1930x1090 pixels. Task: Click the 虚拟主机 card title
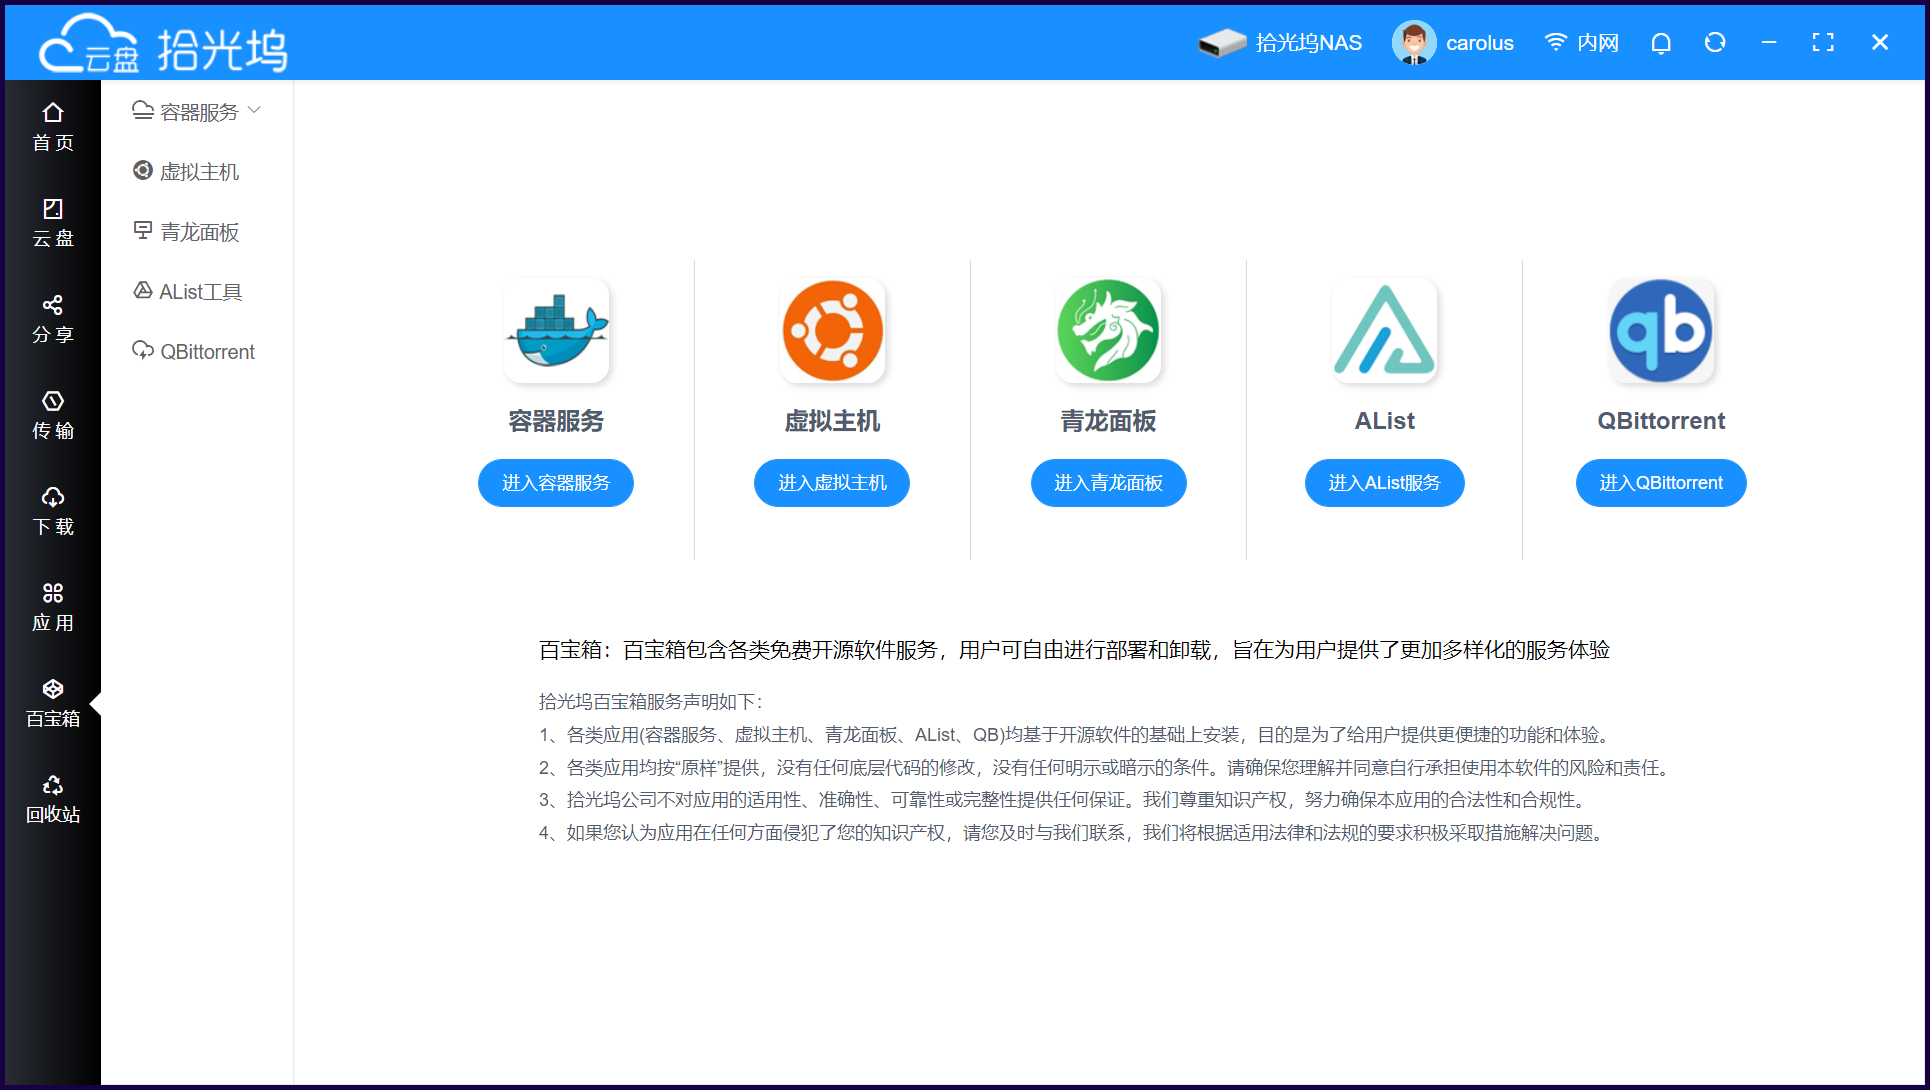click(833, 421)
